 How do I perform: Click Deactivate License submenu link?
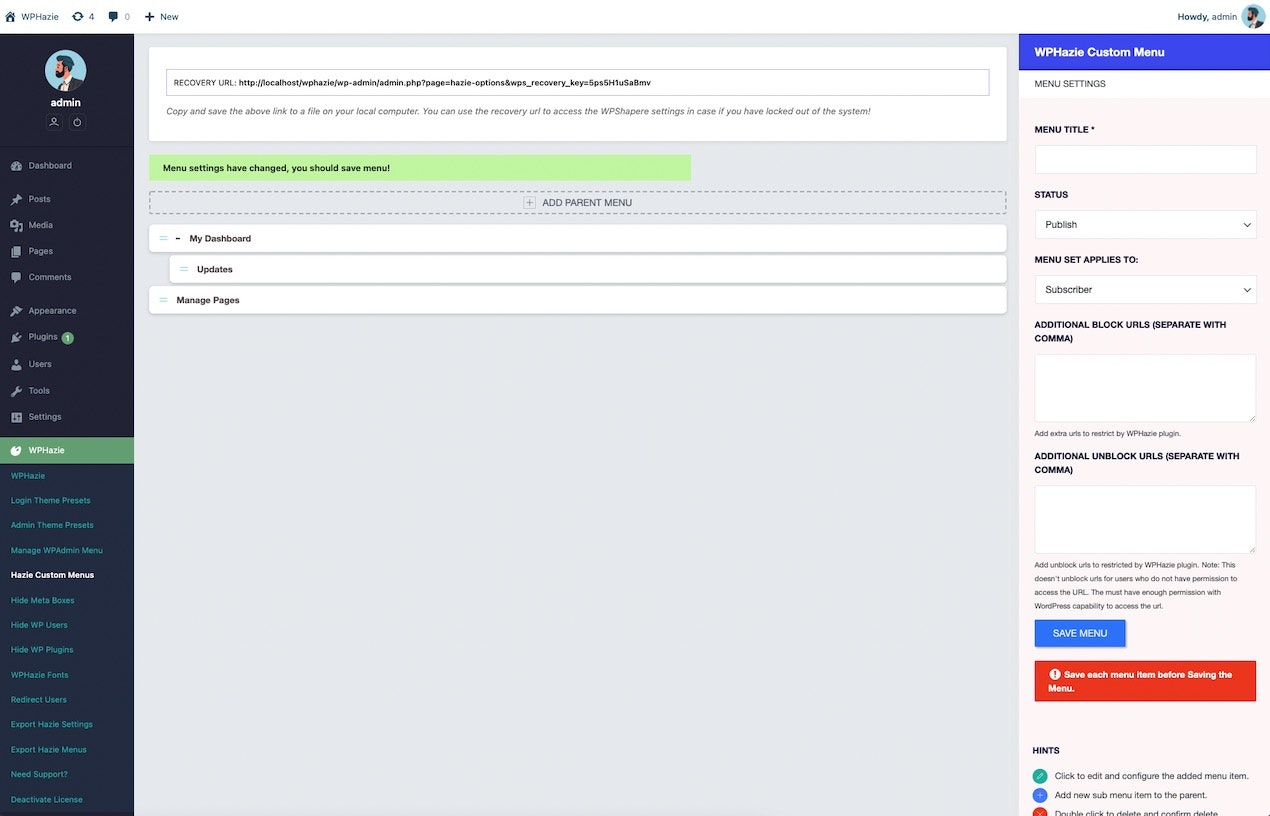[x=47, y=799]
